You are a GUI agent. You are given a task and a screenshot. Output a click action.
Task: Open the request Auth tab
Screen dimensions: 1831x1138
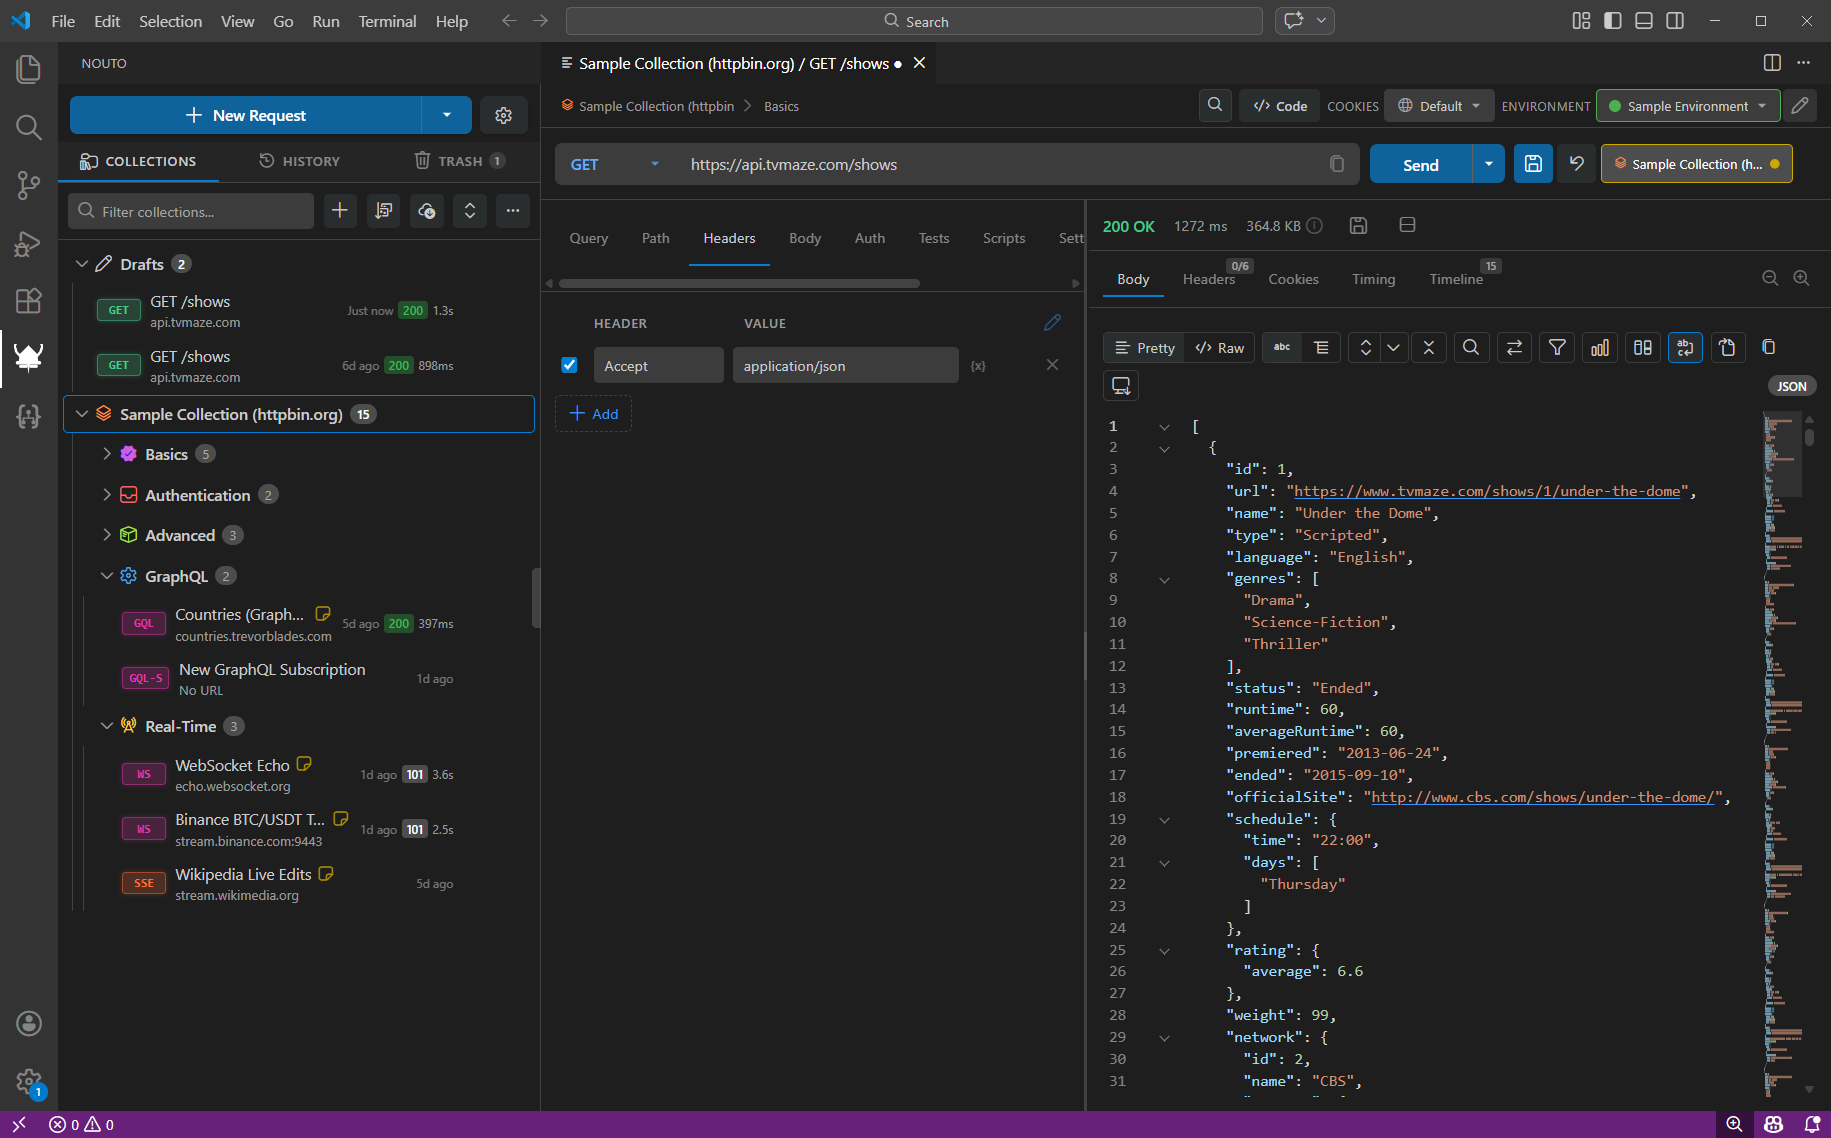click(870, 238)
